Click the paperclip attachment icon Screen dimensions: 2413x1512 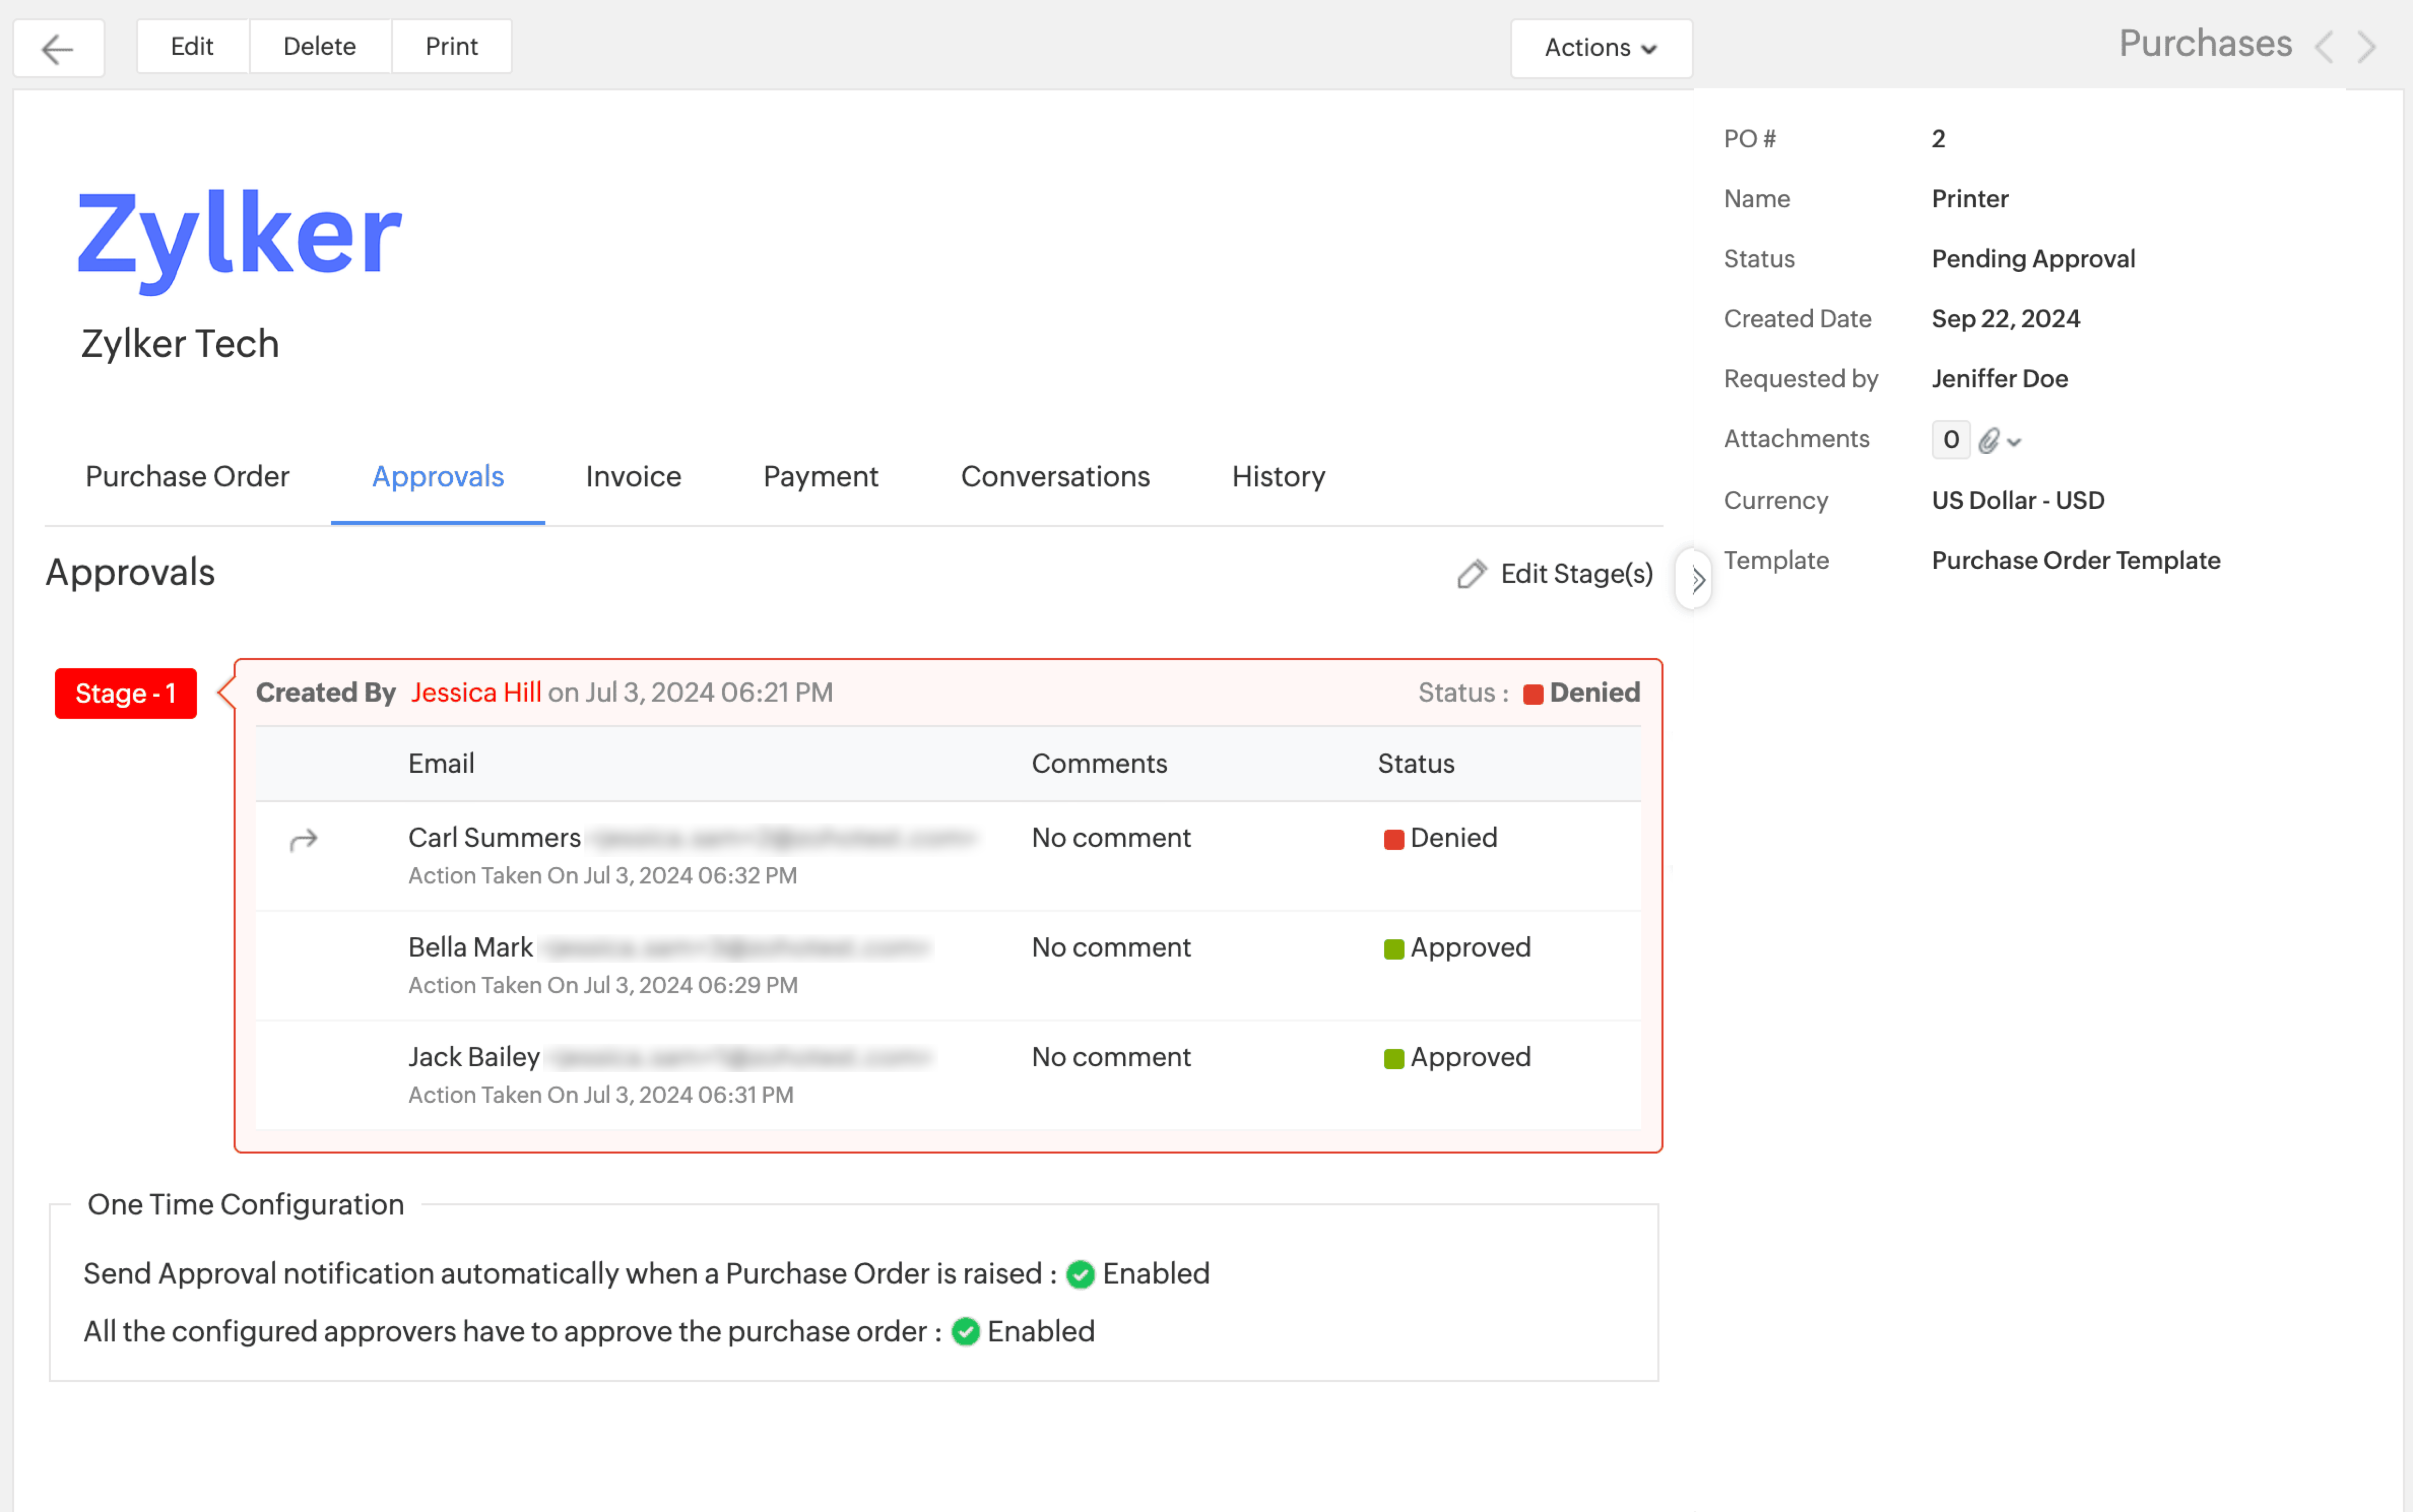[x=1989, y=440]
